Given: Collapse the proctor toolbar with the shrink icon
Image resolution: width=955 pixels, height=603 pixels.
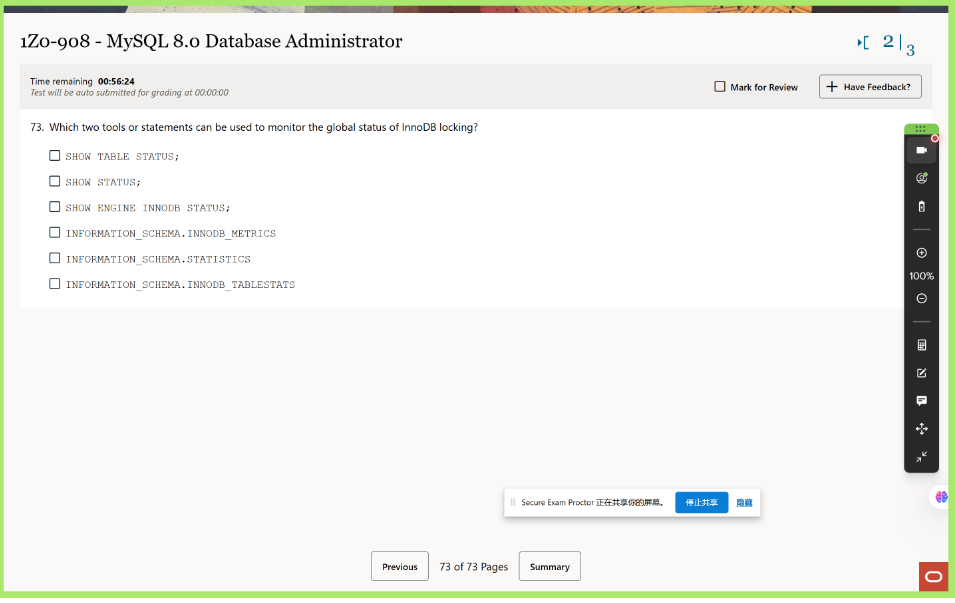Looking at the screenshot, I should pyautogui.click(x=922, y=457).
